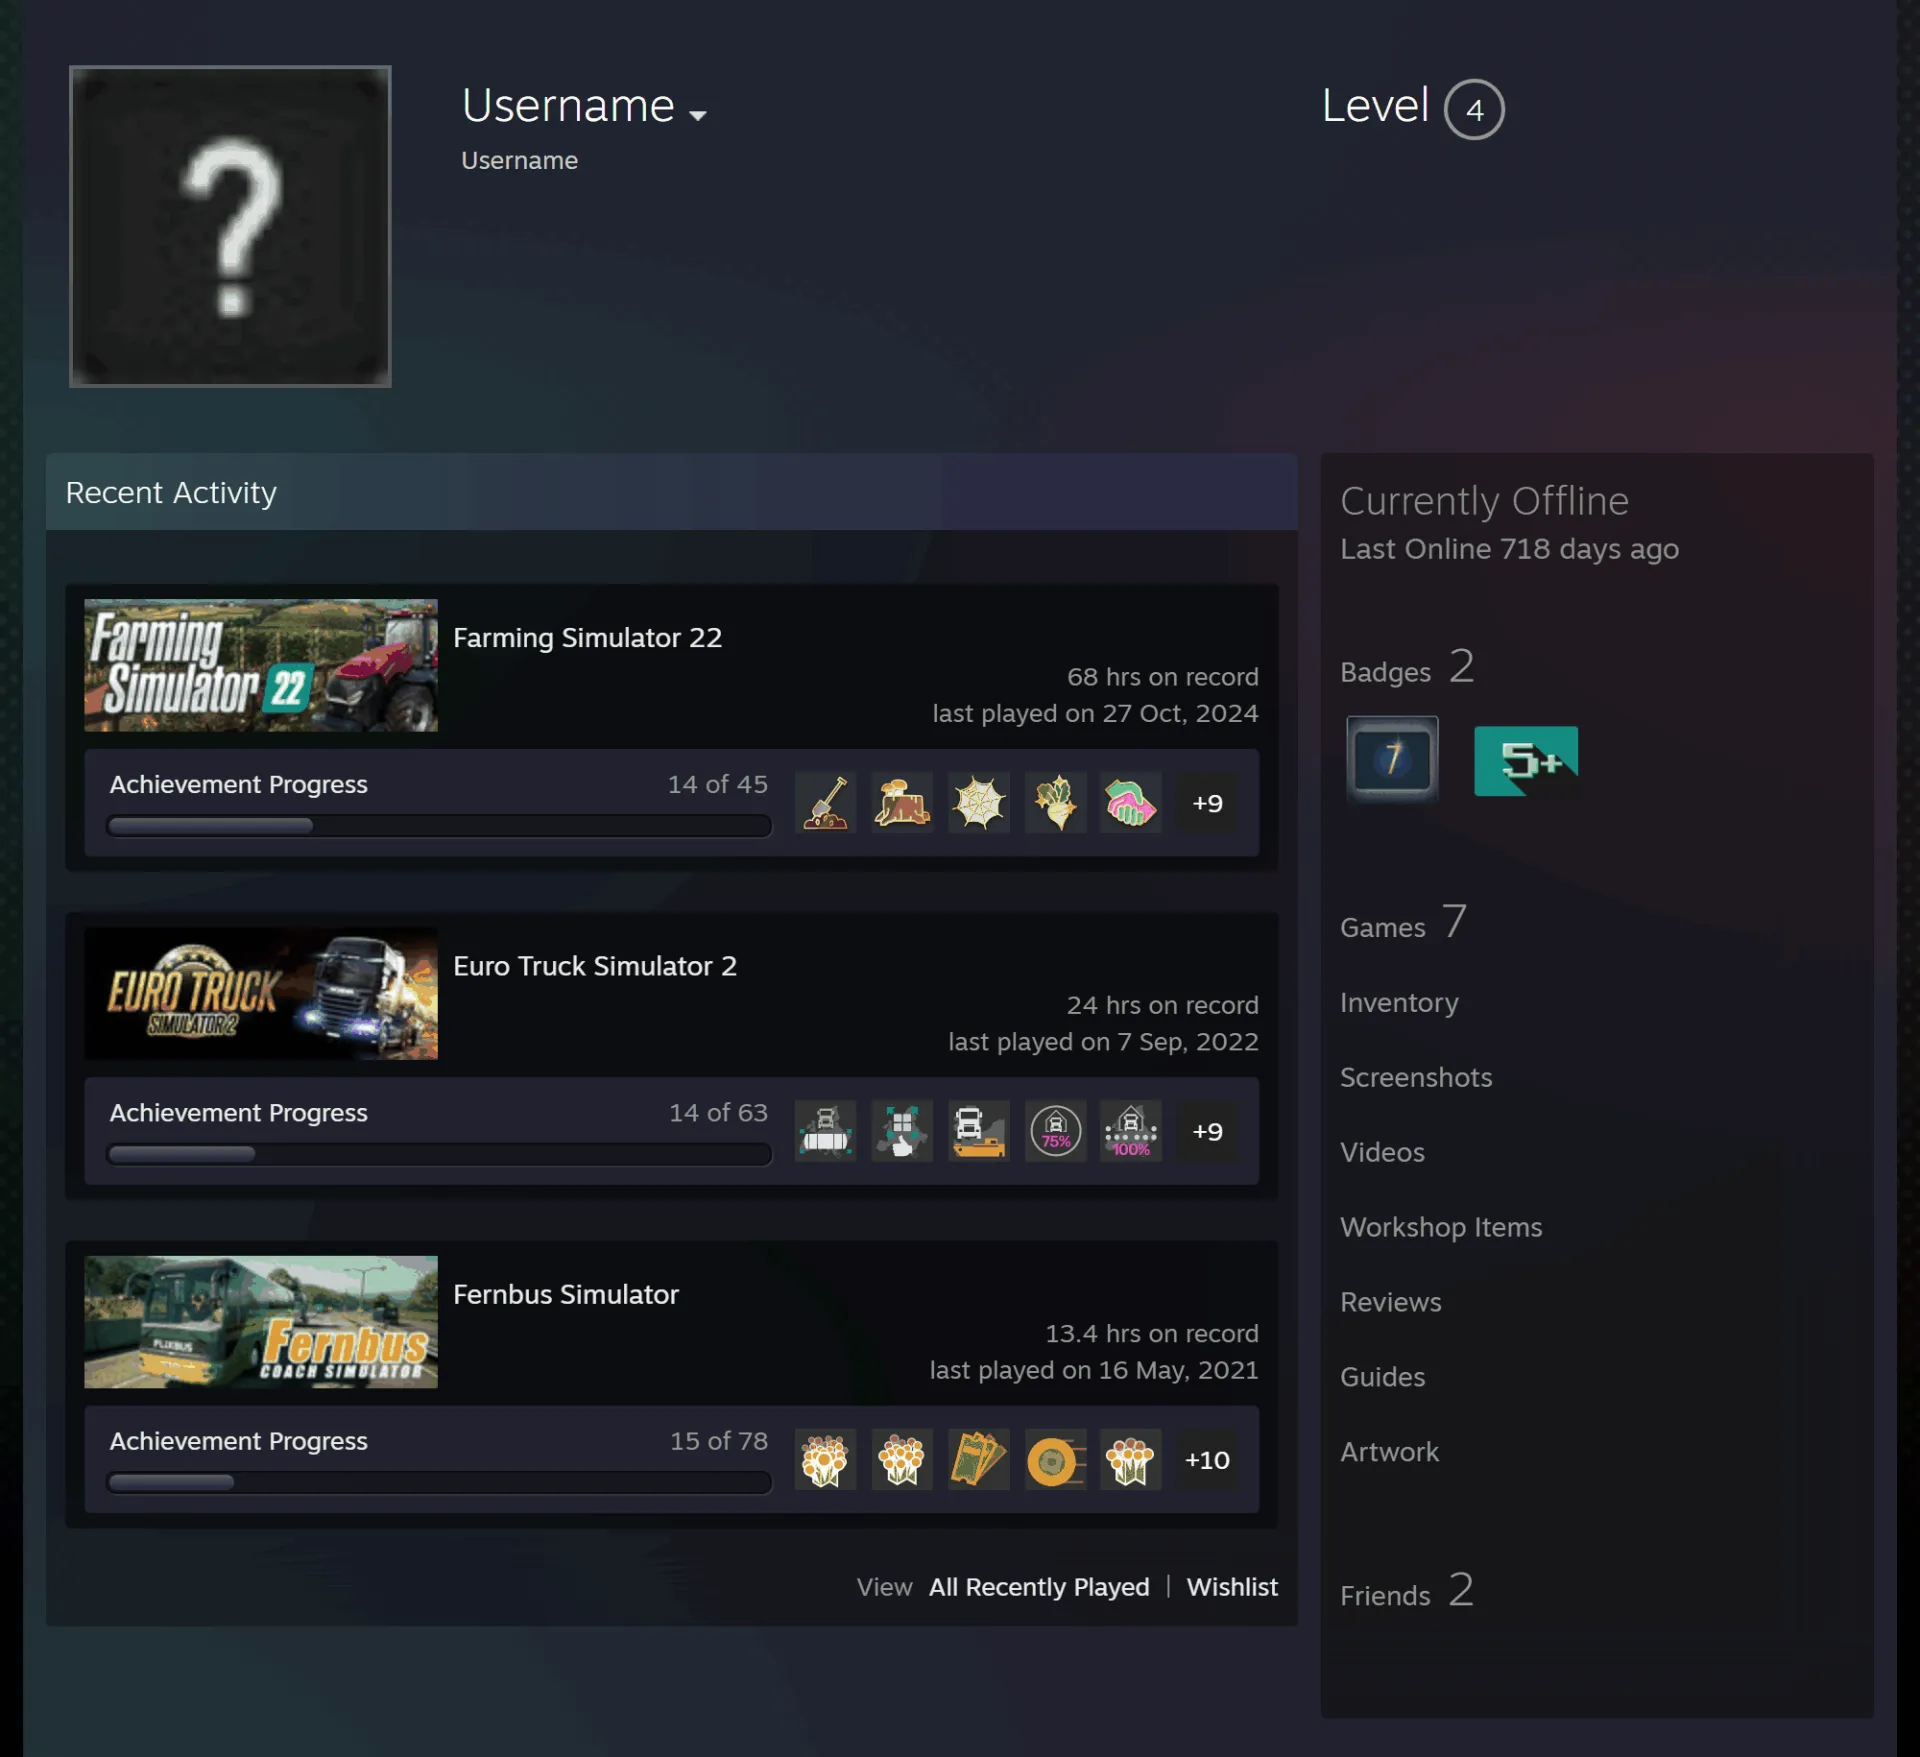1920x1757 pixels.
Task: Open the Games list link
Action: pos(1404,923)
